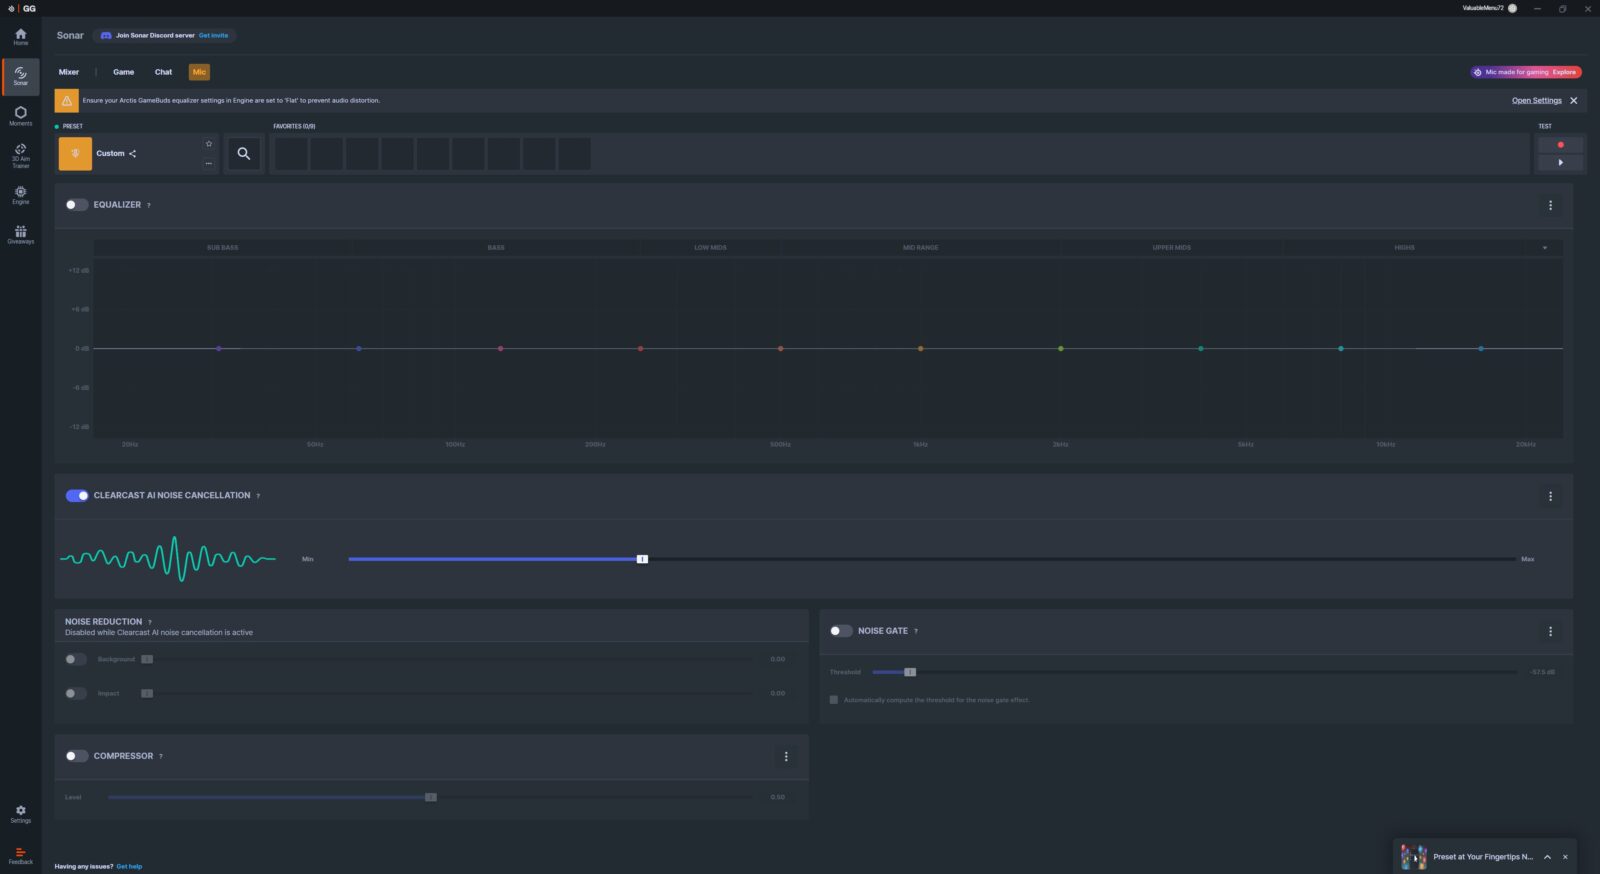Switch to the Chat tab
1600x874 pixels.
163,72
